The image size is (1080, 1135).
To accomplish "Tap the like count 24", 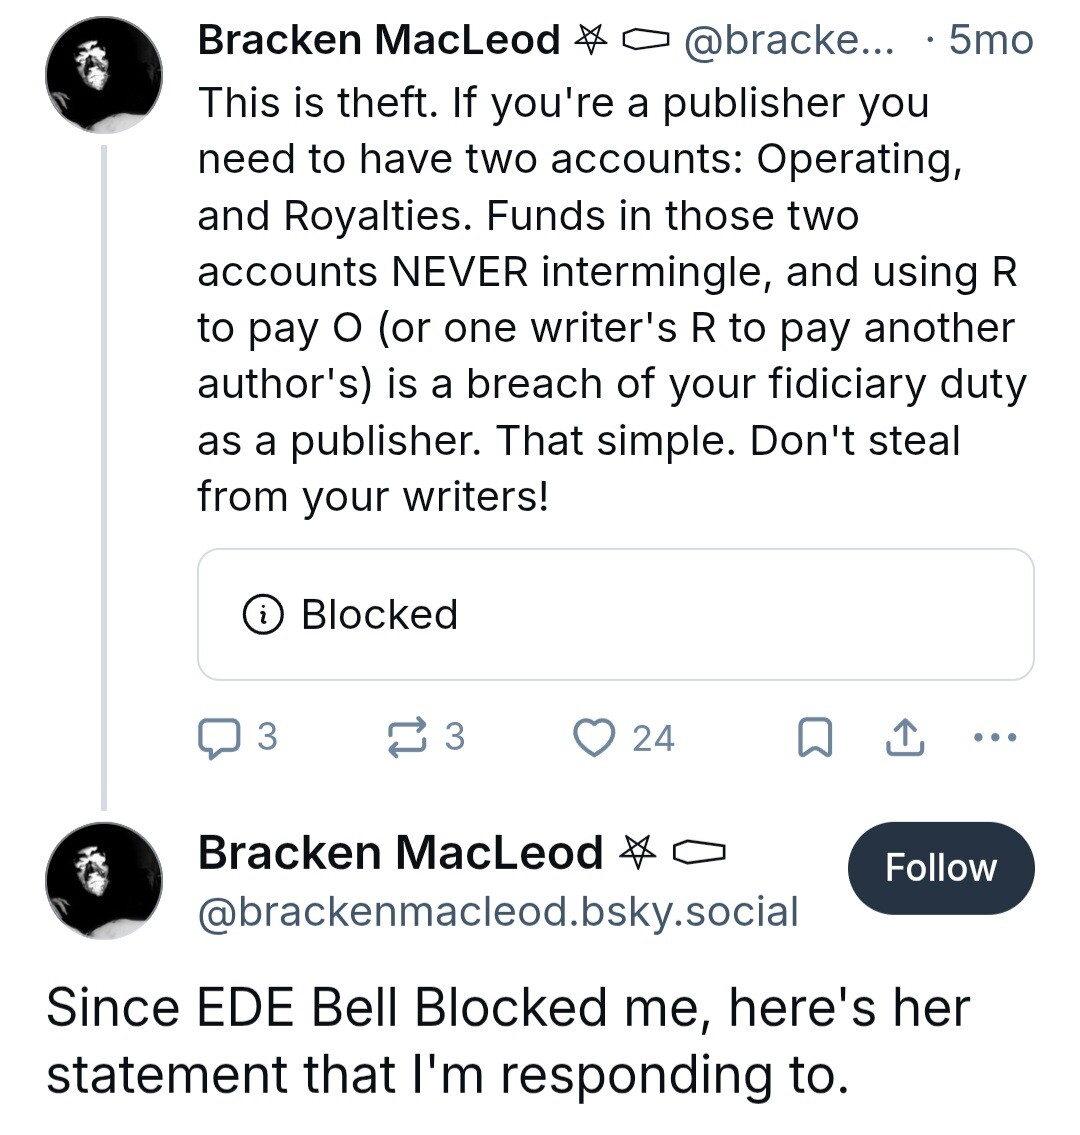I will [653, 739].
